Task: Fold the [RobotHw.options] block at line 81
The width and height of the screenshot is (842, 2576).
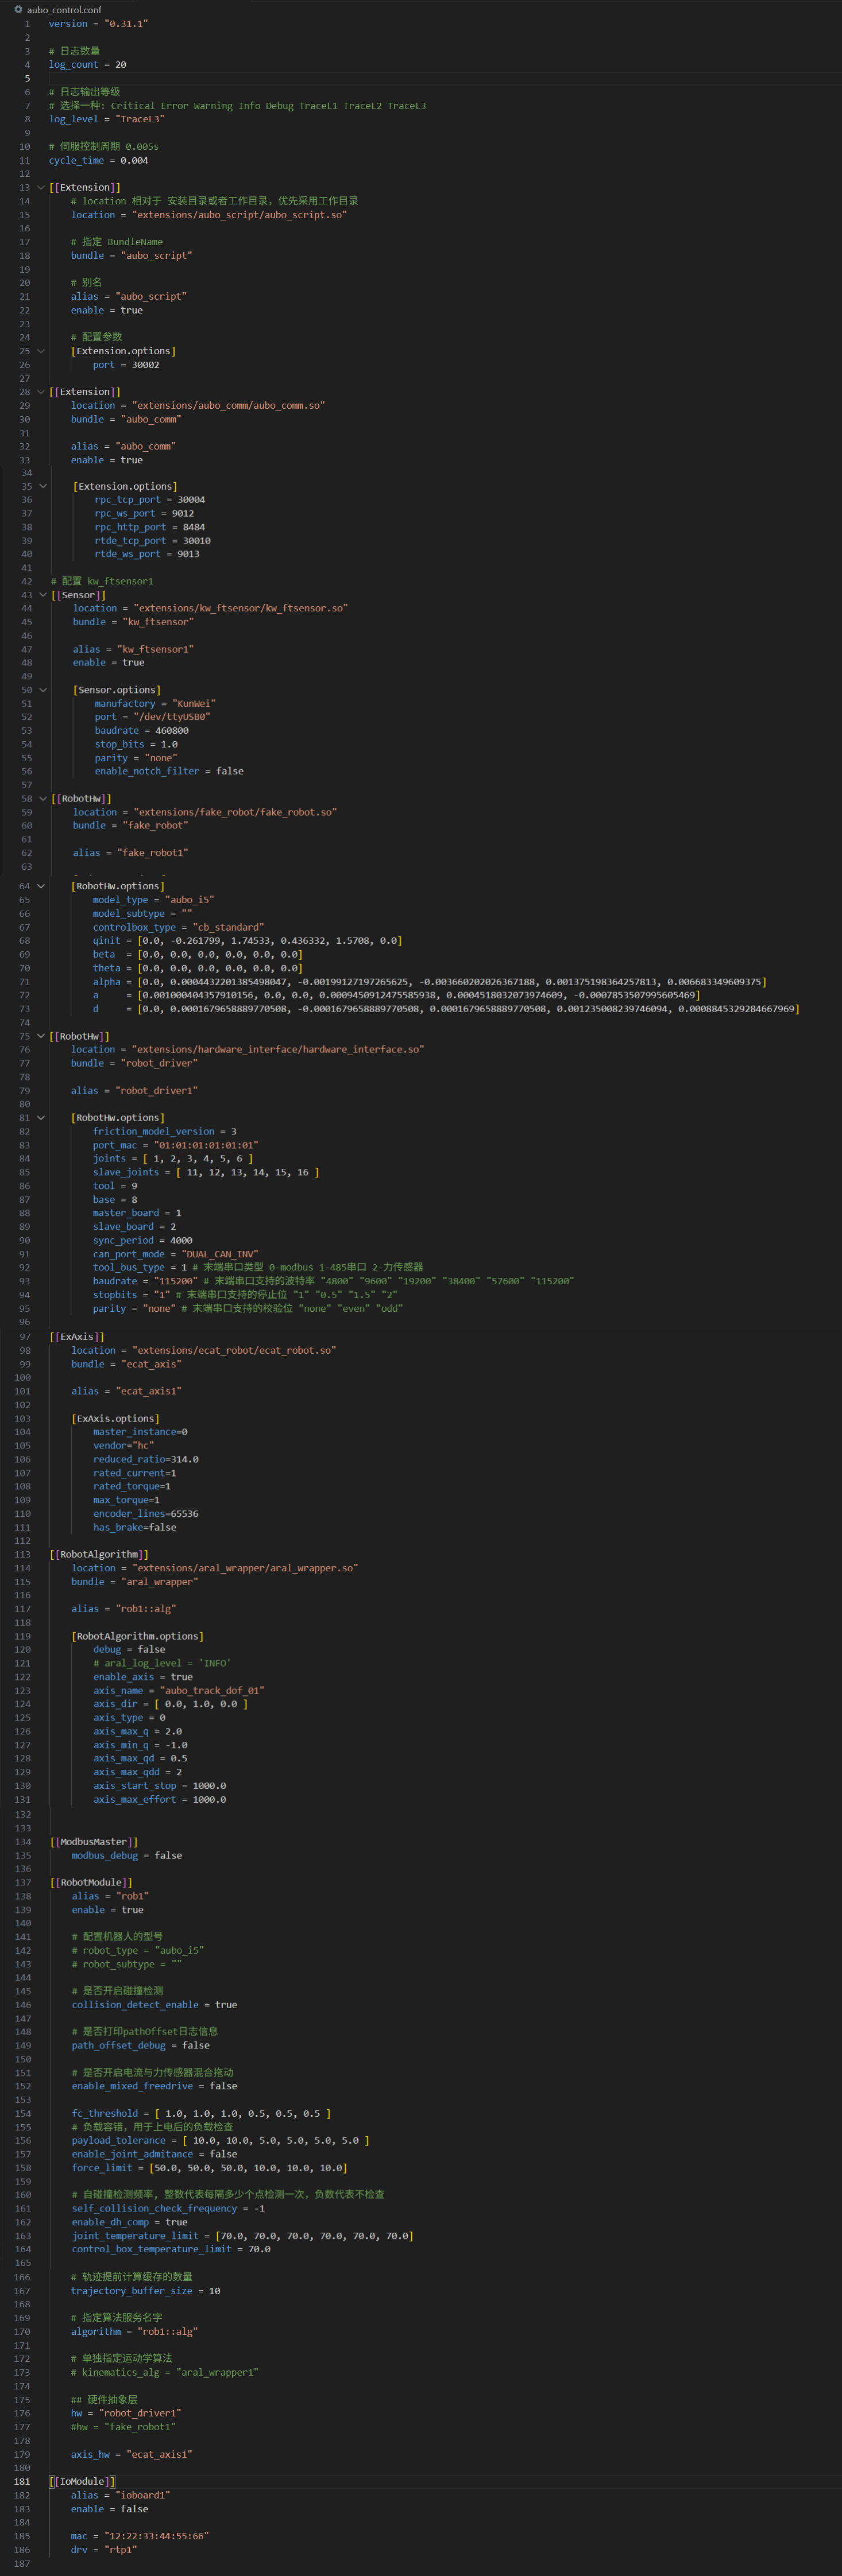Action: coord(41,1118)
